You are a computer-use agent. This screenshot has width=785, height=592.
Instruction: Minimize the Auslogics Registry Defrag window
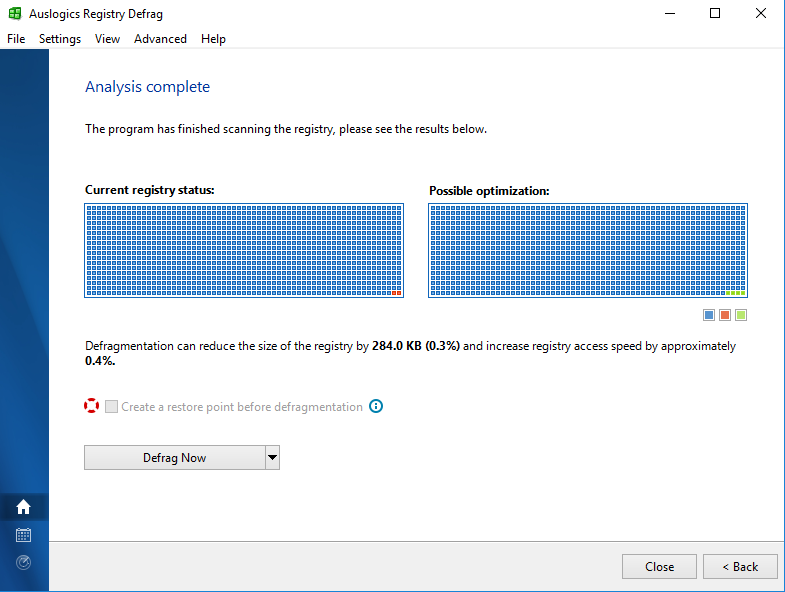[x=670, y=14]
